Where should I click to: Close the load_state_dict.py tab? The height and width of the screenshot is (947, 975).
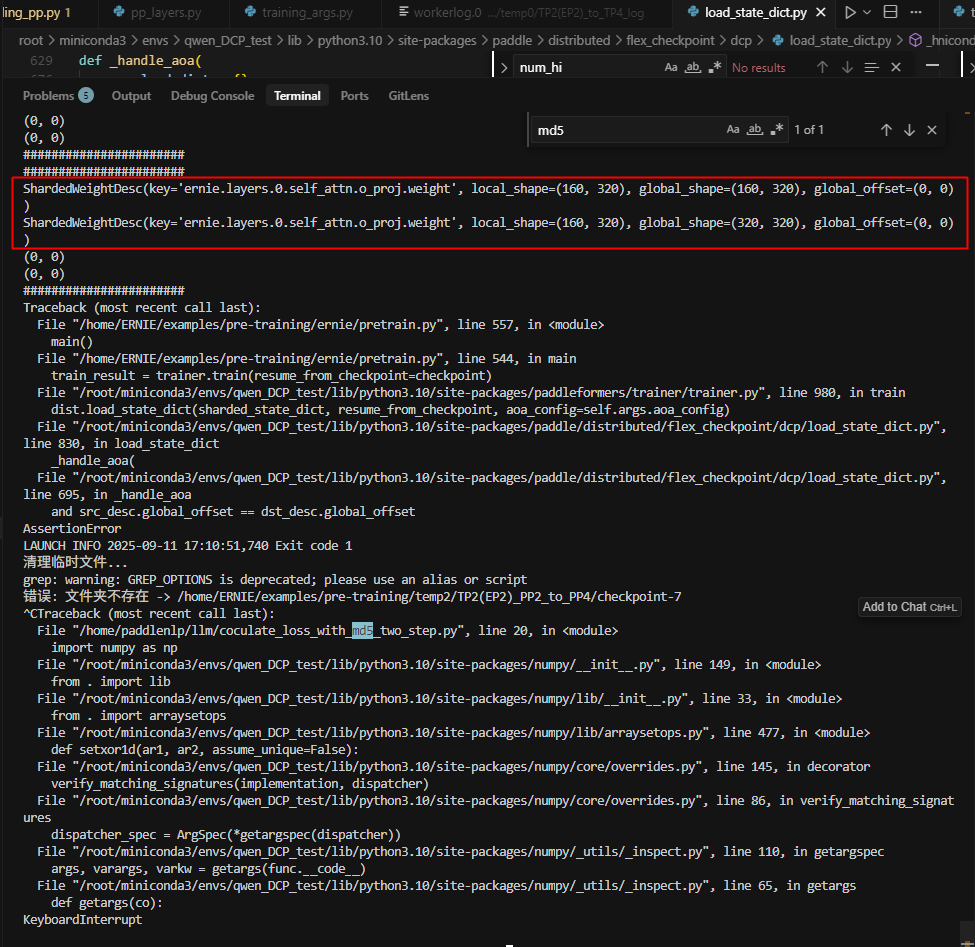click(821, 13)
